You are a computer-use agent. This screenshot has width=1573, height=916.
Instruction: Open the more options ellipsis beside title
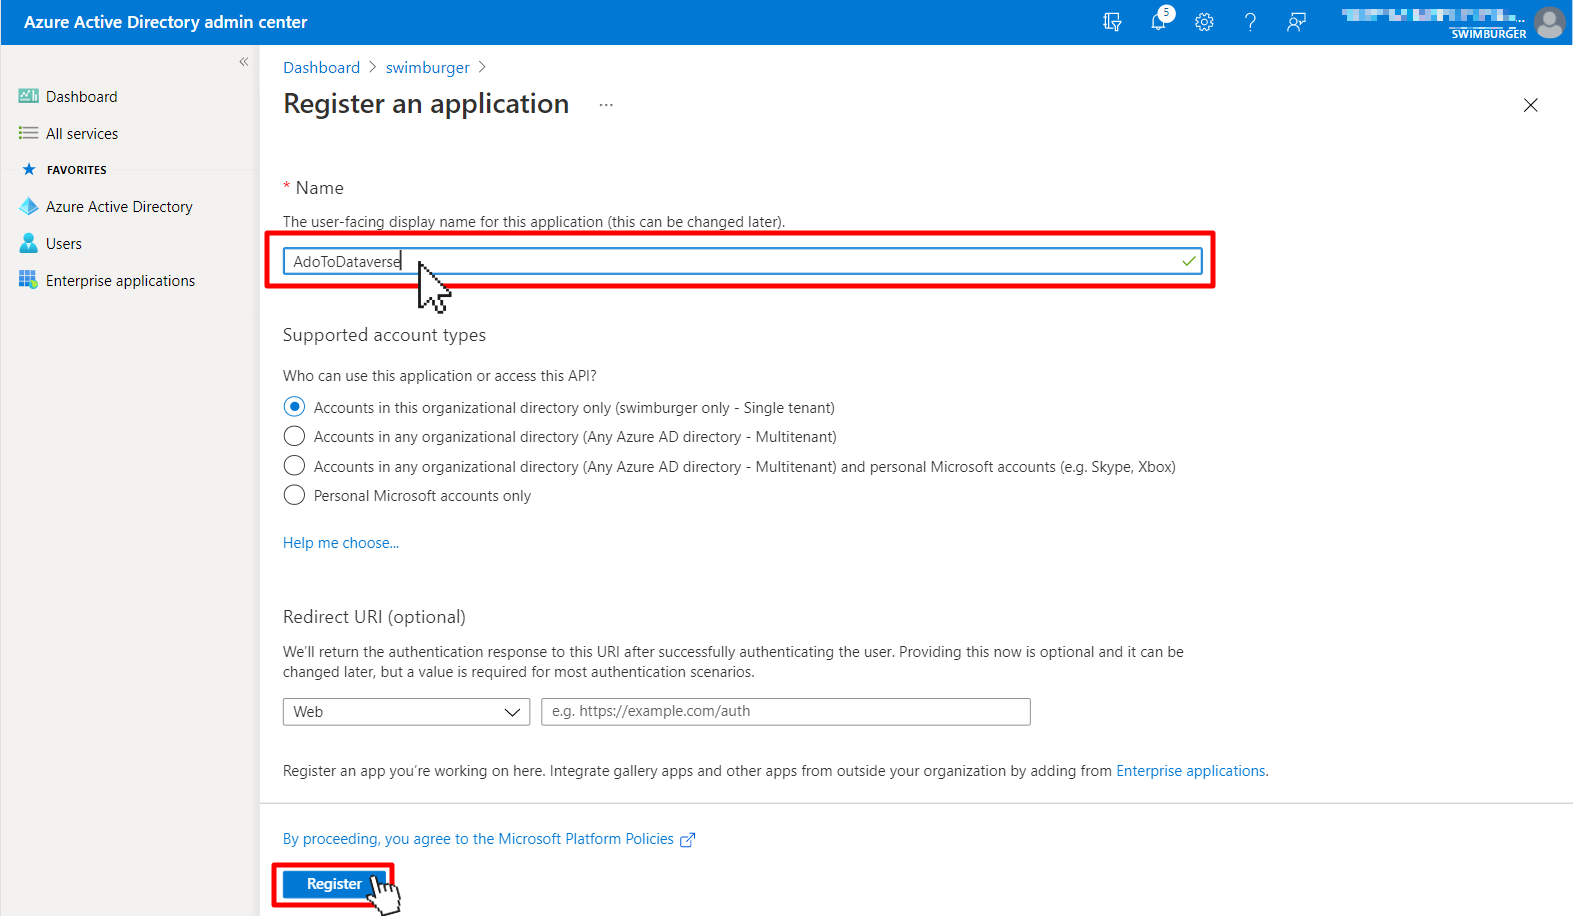point(606,105)
